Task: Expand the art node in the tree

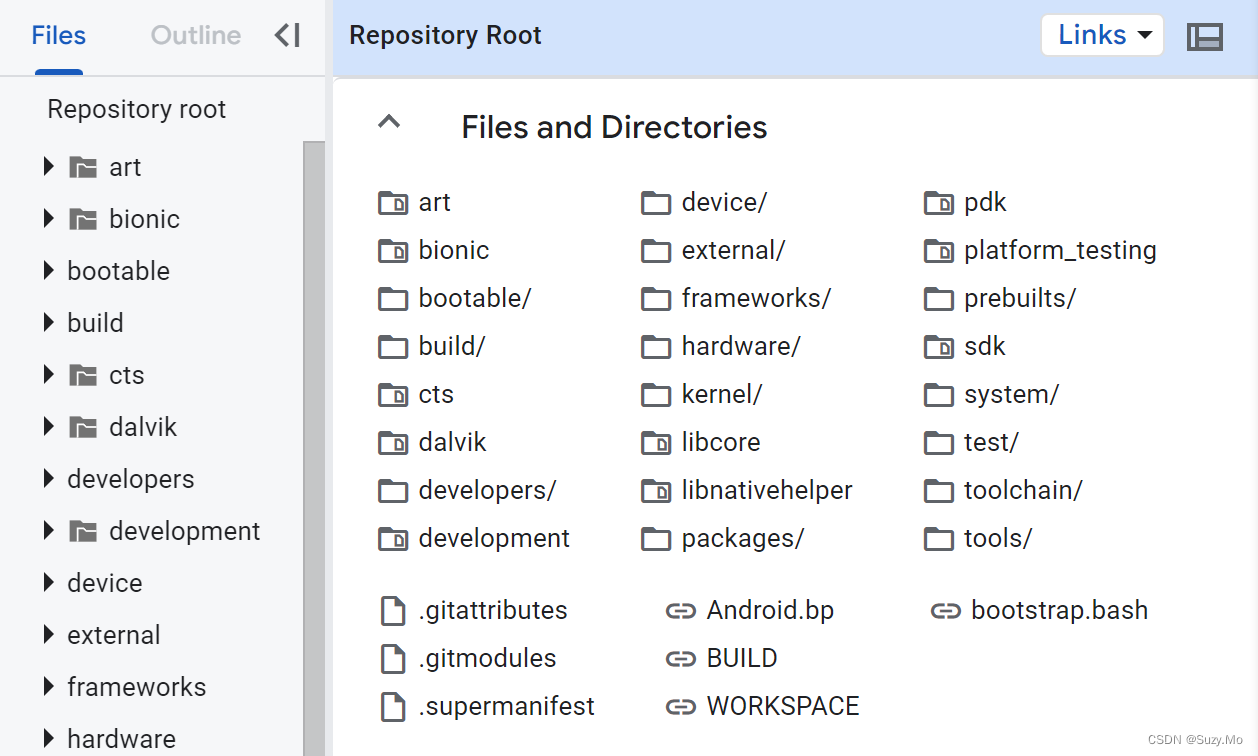Action: coord(48,167)
